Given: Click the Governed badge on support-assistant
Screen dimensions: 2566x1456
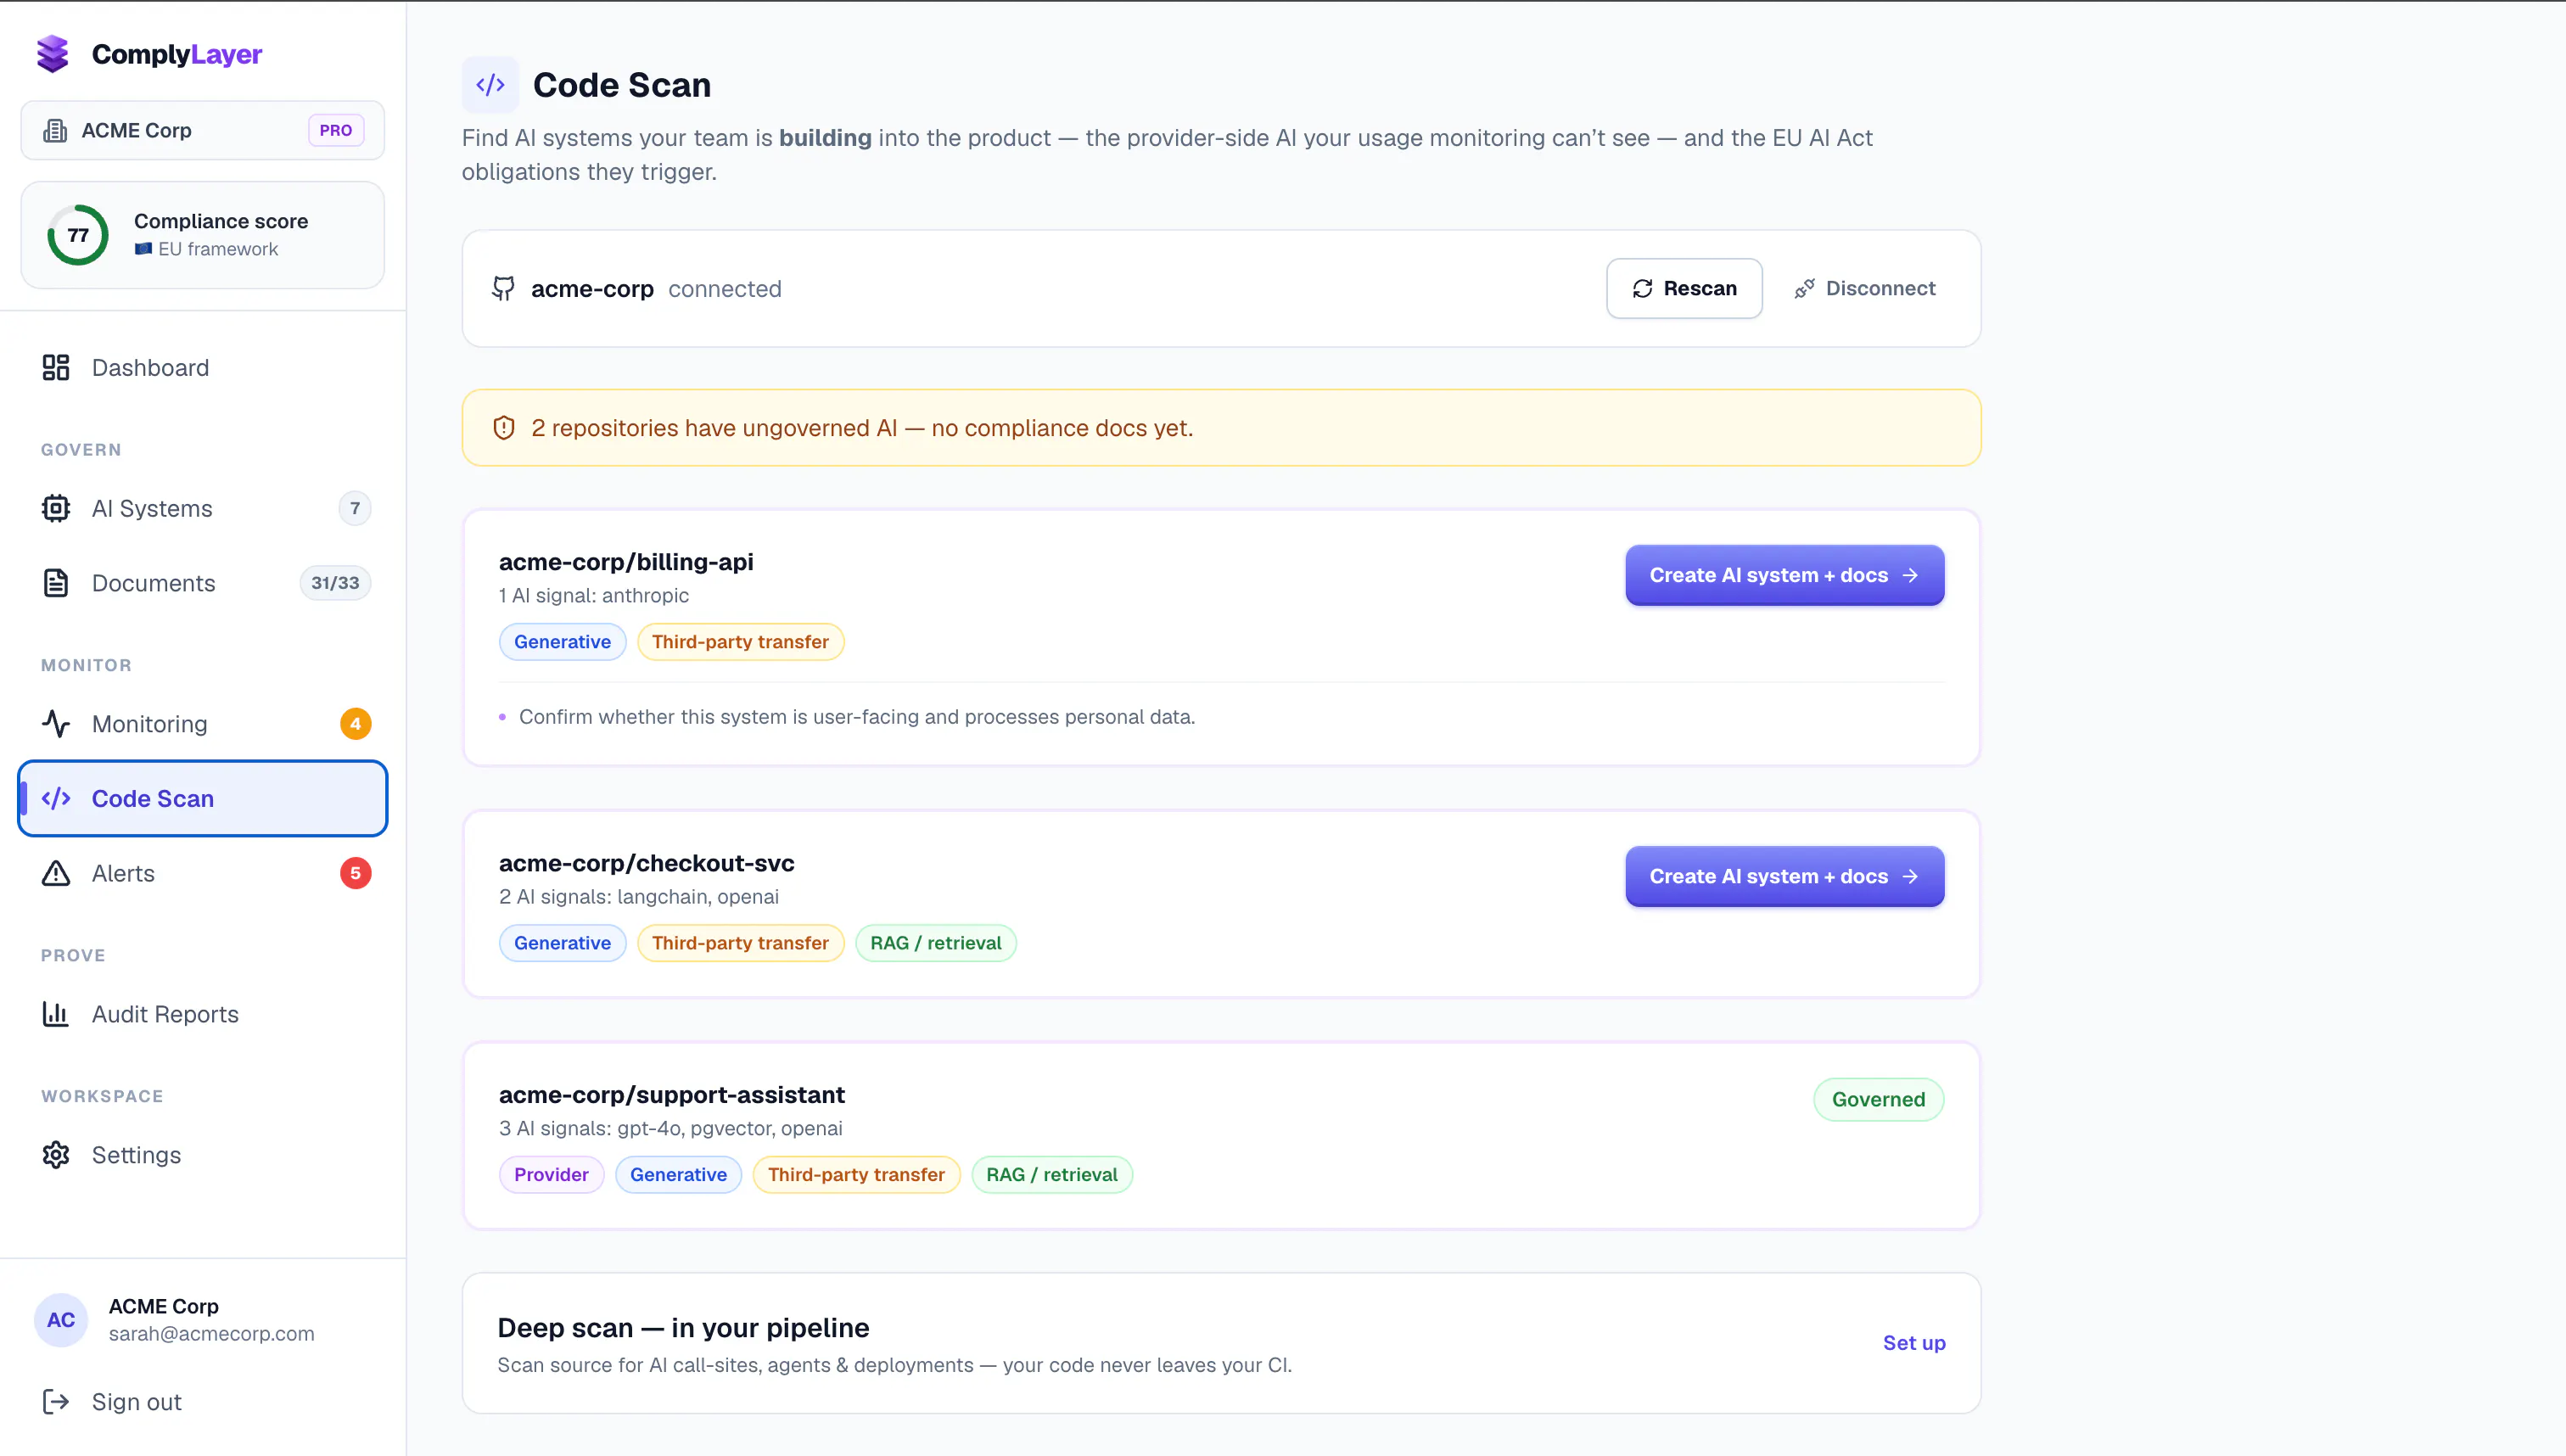Looking at the screenshot, I should coord(1878,1100).
